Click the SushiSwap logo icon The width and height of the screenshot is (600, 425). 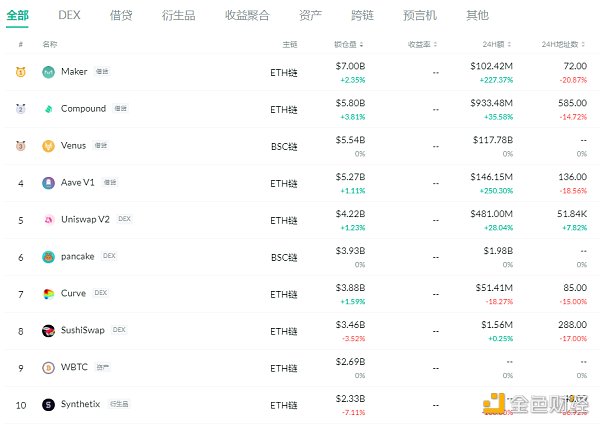[48, 331]
